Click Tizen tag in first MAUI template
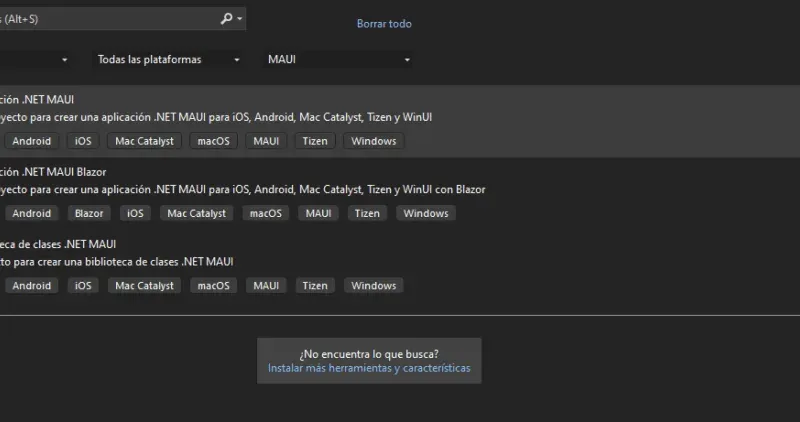The height and width of the screenshot is (422, 800). 315,141
